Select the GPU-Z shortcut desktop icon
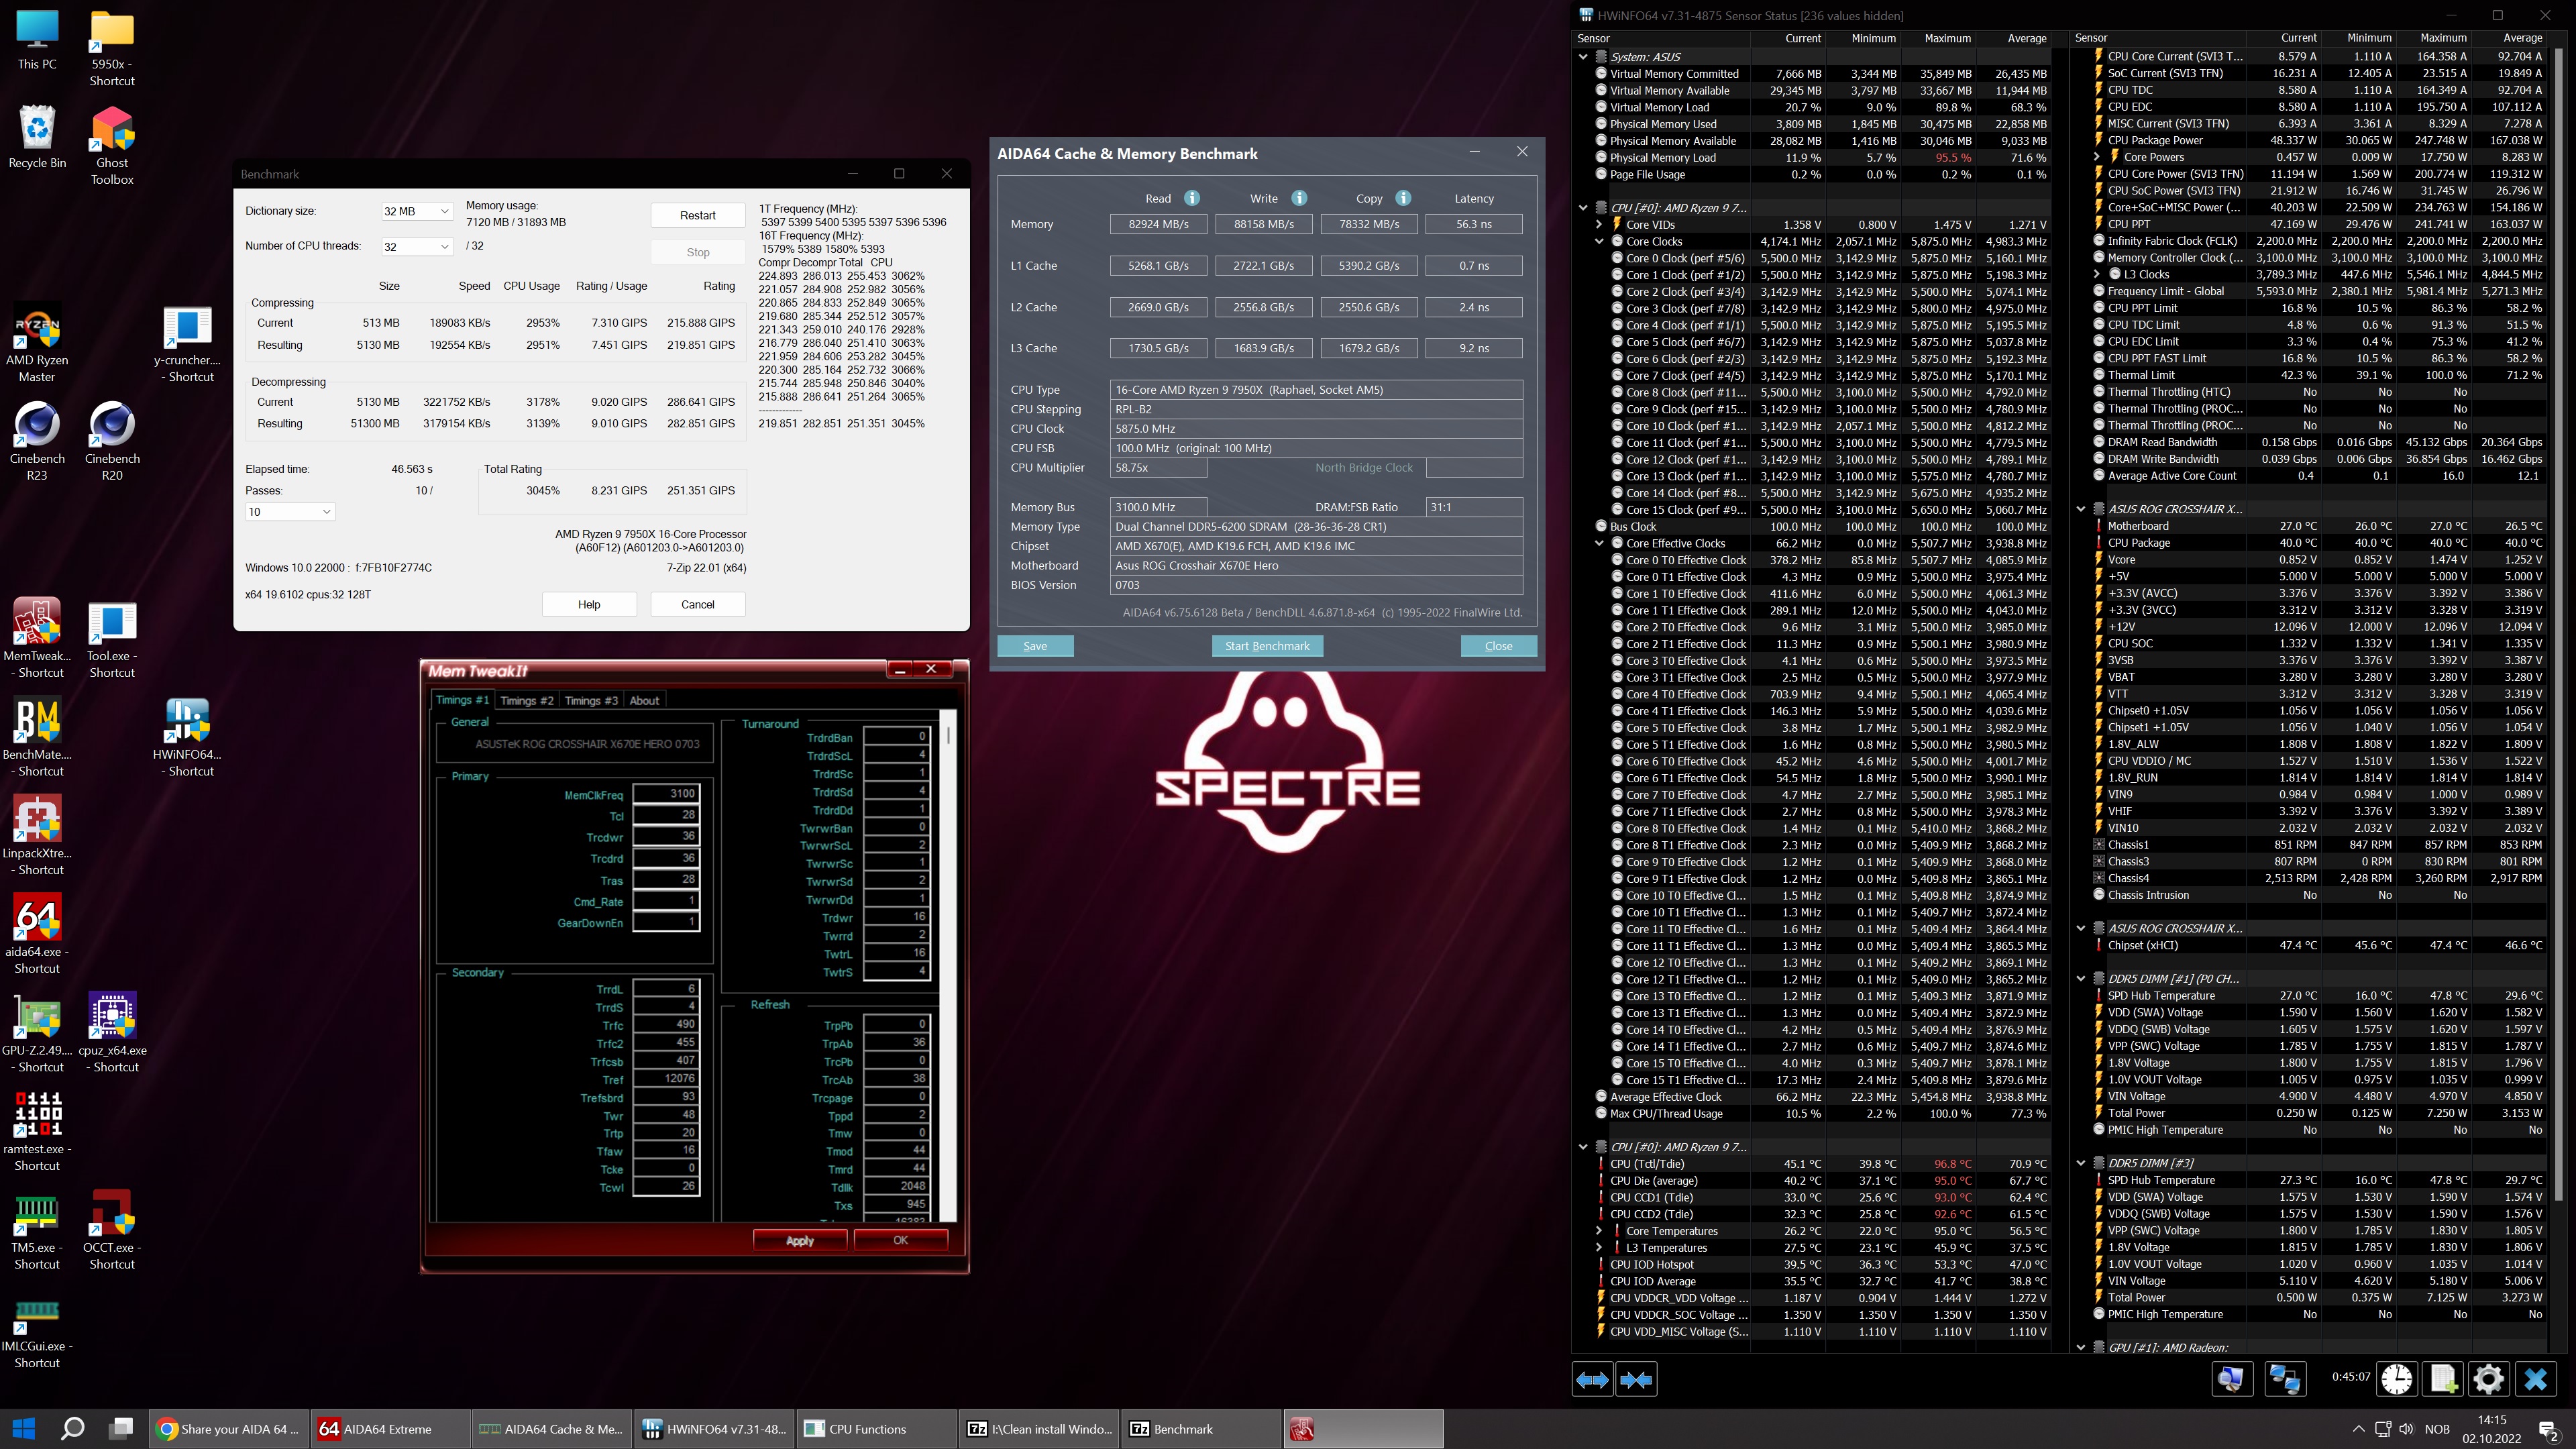Image resolution: width=2576 pixels, height=1449 pixels. (x=37, y=1032)
